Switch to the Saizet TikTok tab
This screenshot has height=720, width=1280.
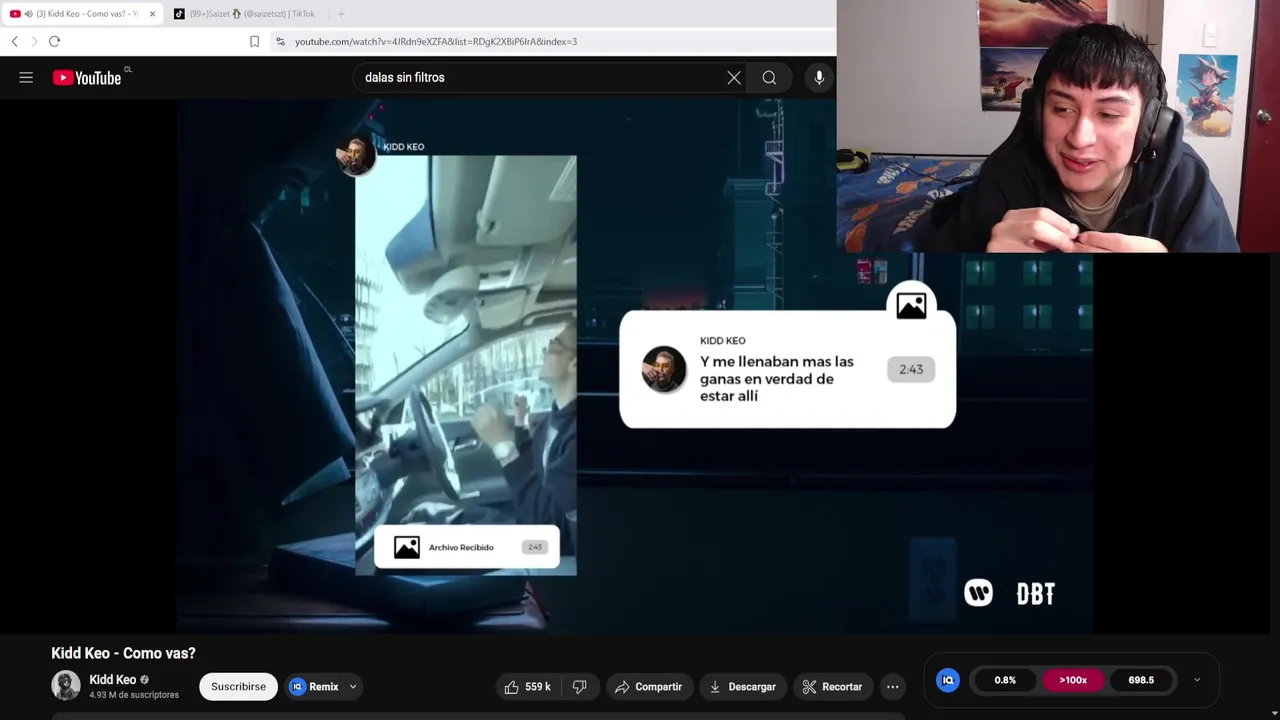click(x=245, y=14)
